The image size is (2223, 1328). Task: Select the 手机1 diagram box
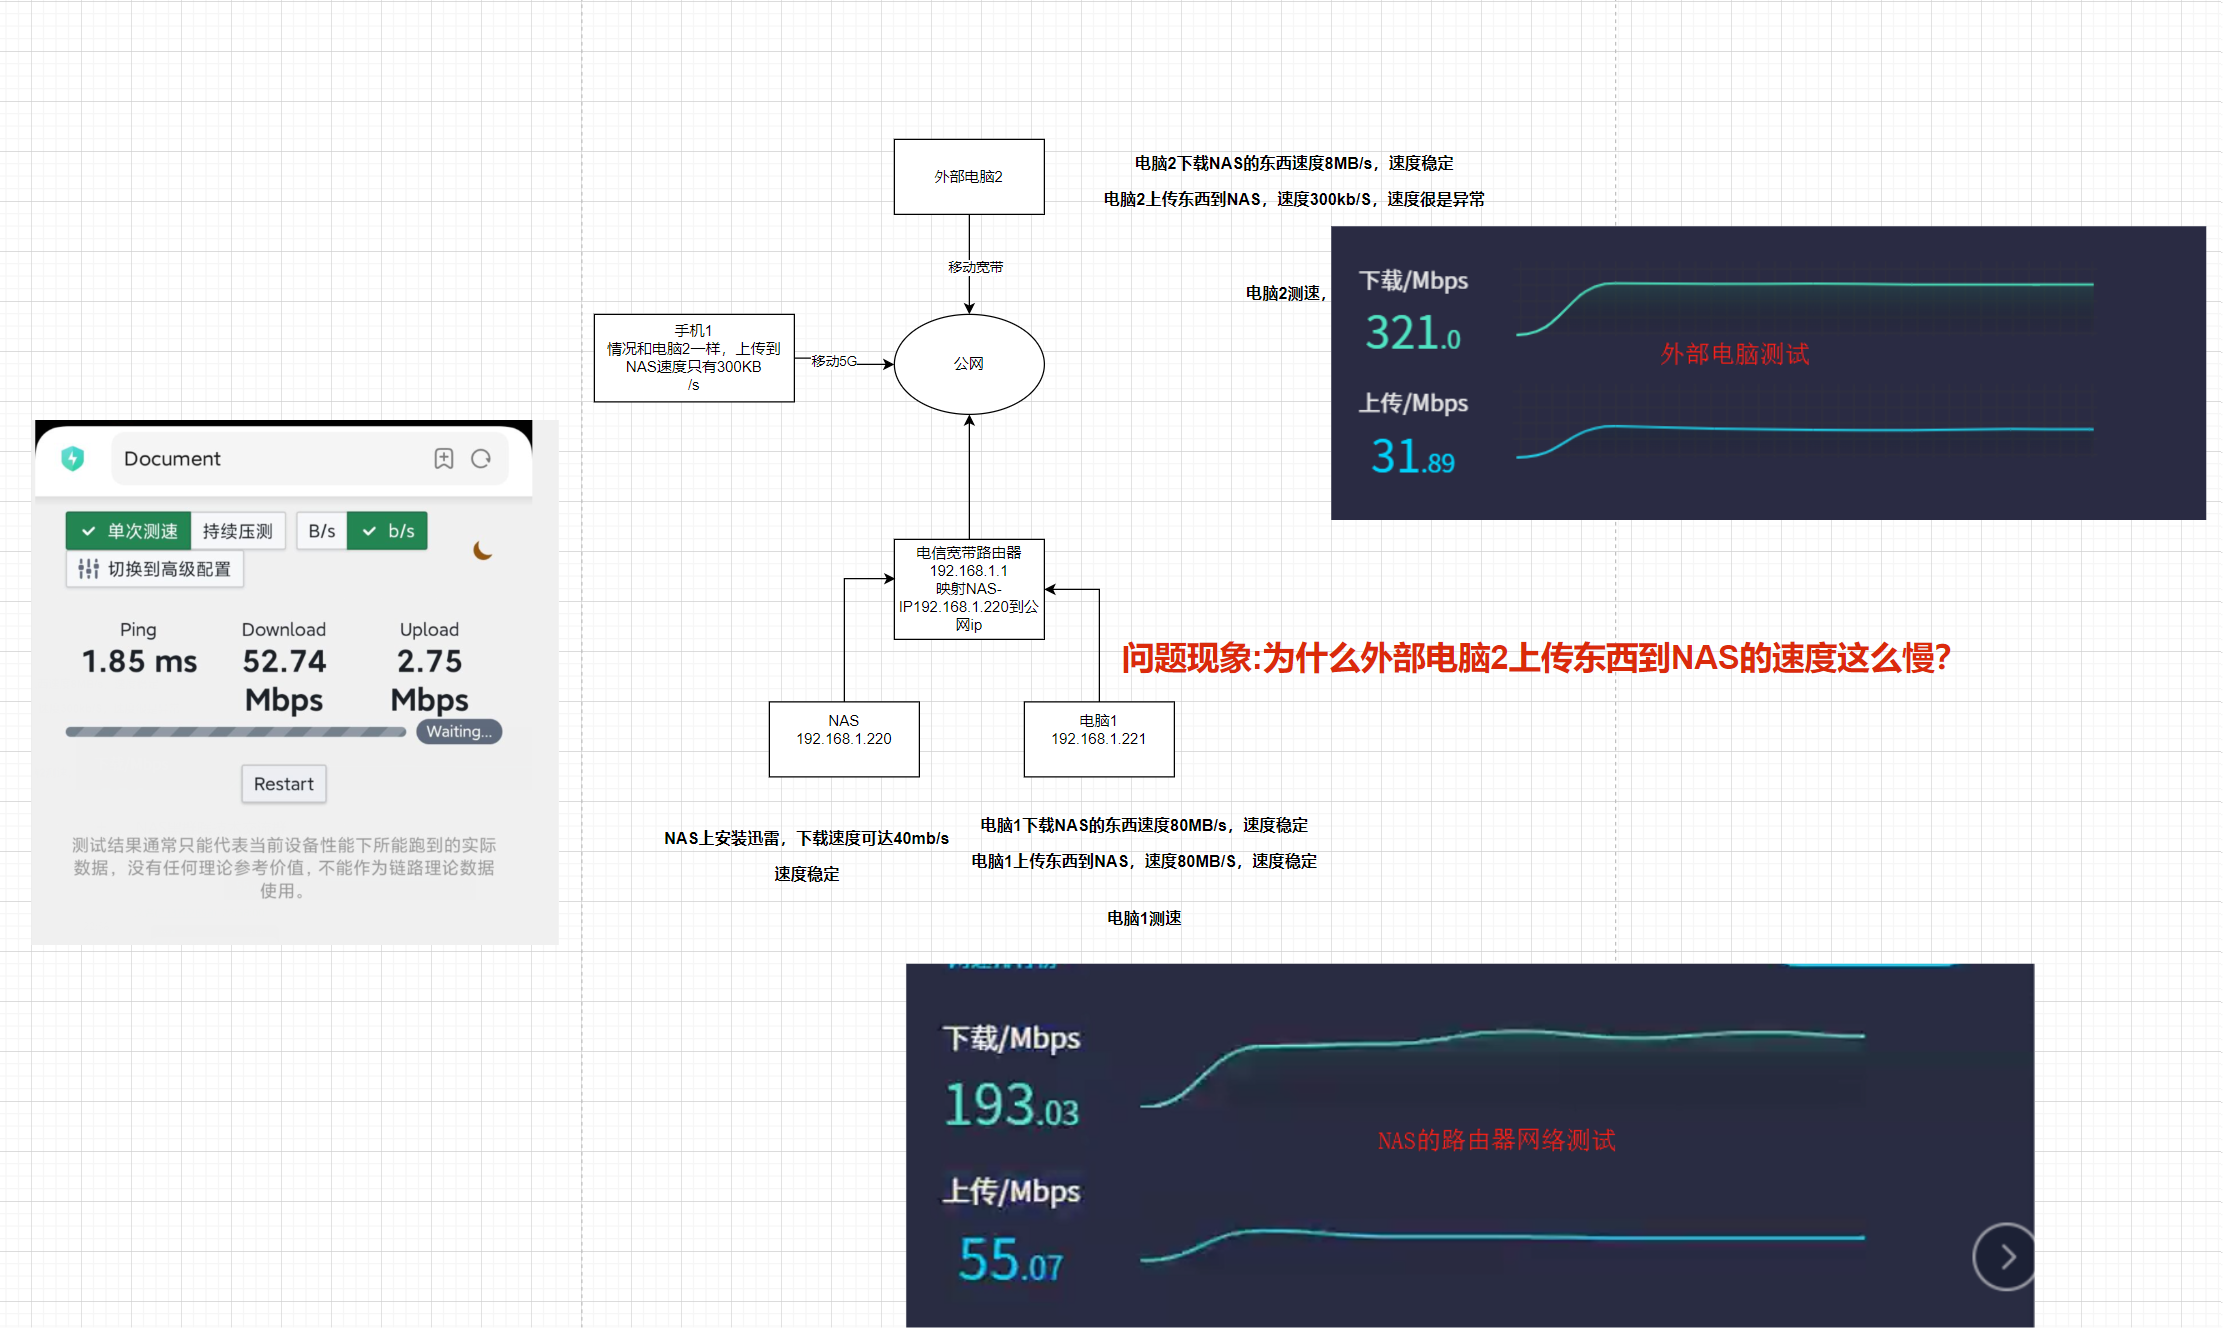pos(693,358)
